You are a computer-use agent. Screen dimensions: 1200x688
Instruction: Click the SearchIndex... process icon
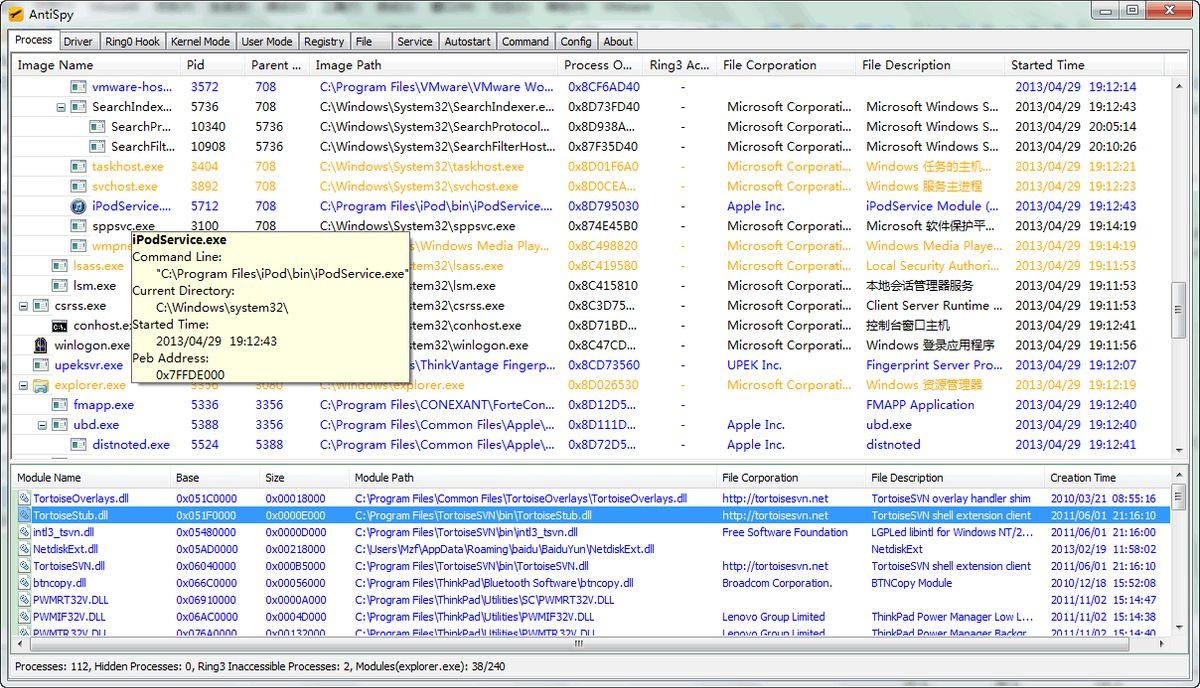click(x=79, y=107)
